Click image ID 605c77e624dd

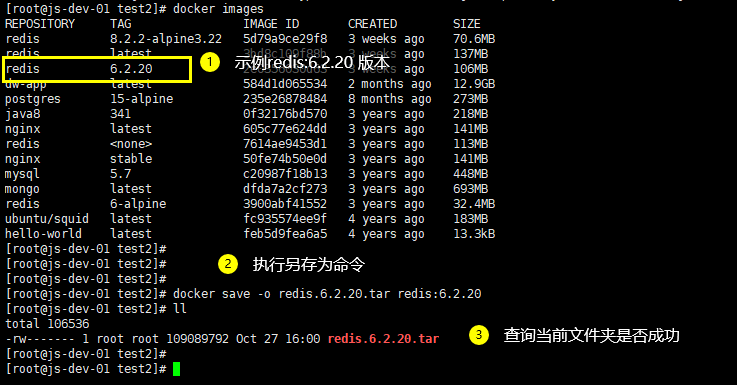tap(285, 129)
